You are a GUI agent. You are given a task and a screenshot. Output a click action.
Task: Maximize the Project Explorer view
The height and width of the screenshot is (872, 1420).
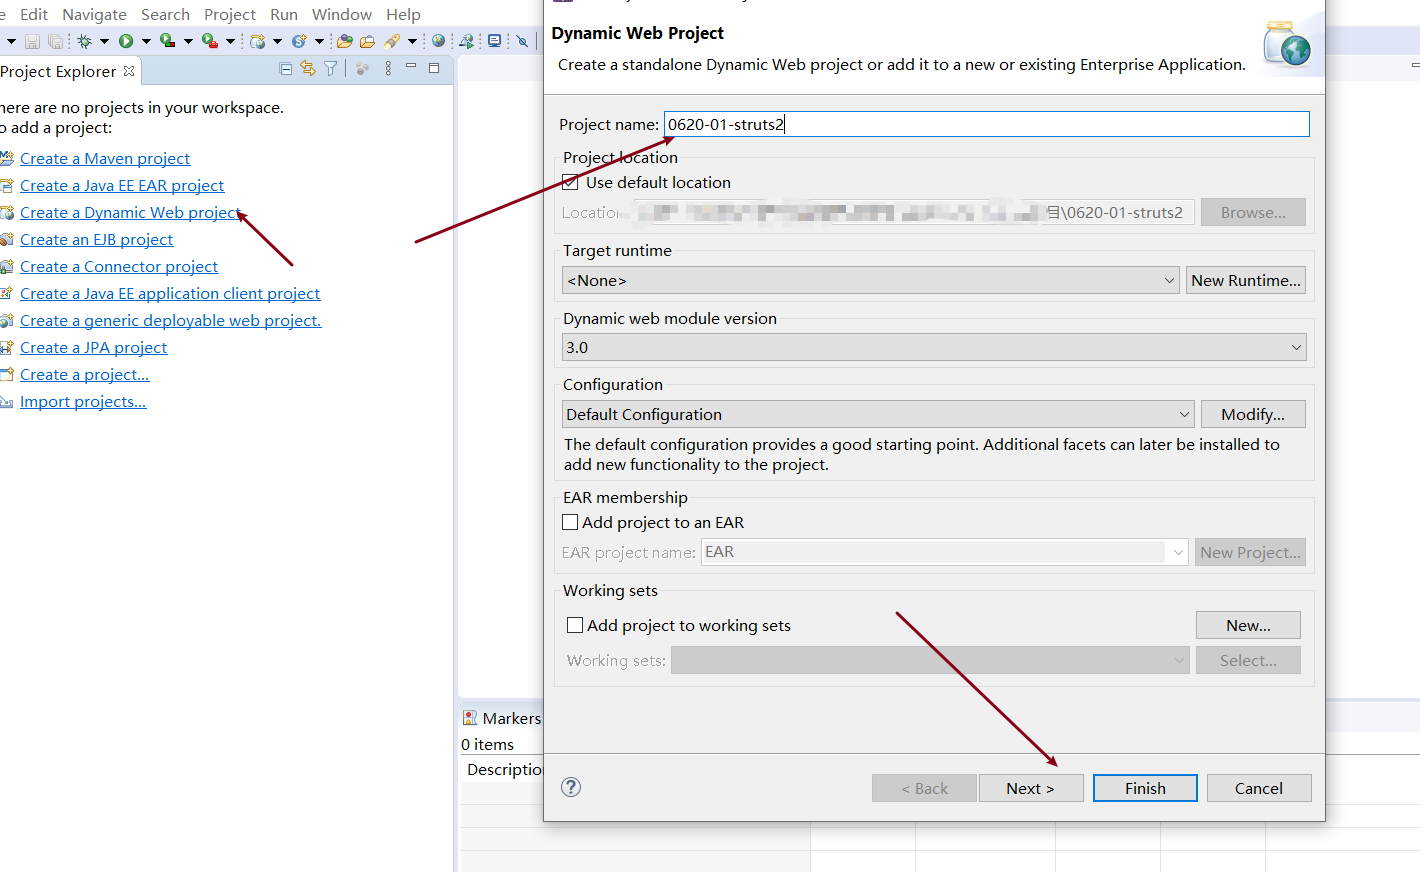coord(434,68)
